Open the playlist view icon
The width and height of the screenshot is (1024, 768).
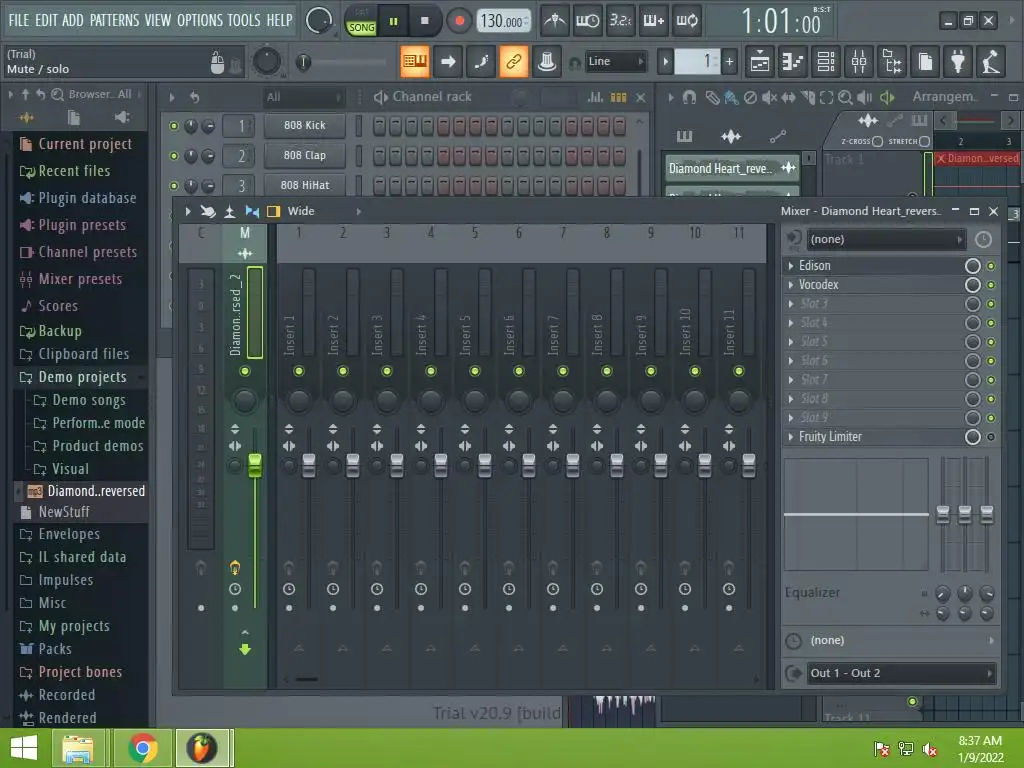[760, 62]
